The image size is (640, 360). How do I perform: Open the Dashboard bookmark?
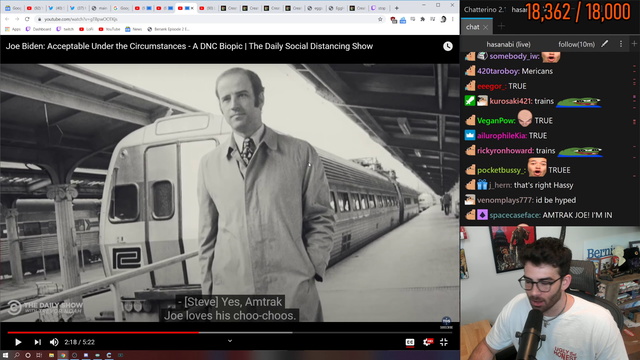pos(38,29)
